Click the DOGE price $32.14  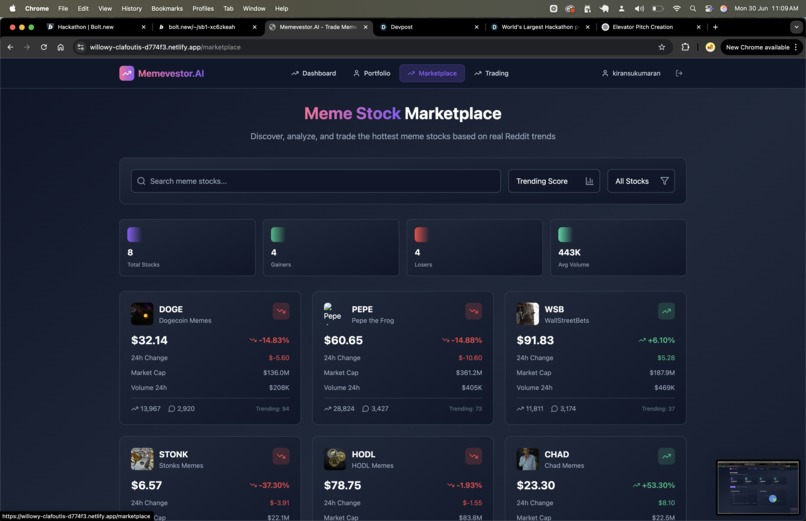pos(149,340)
